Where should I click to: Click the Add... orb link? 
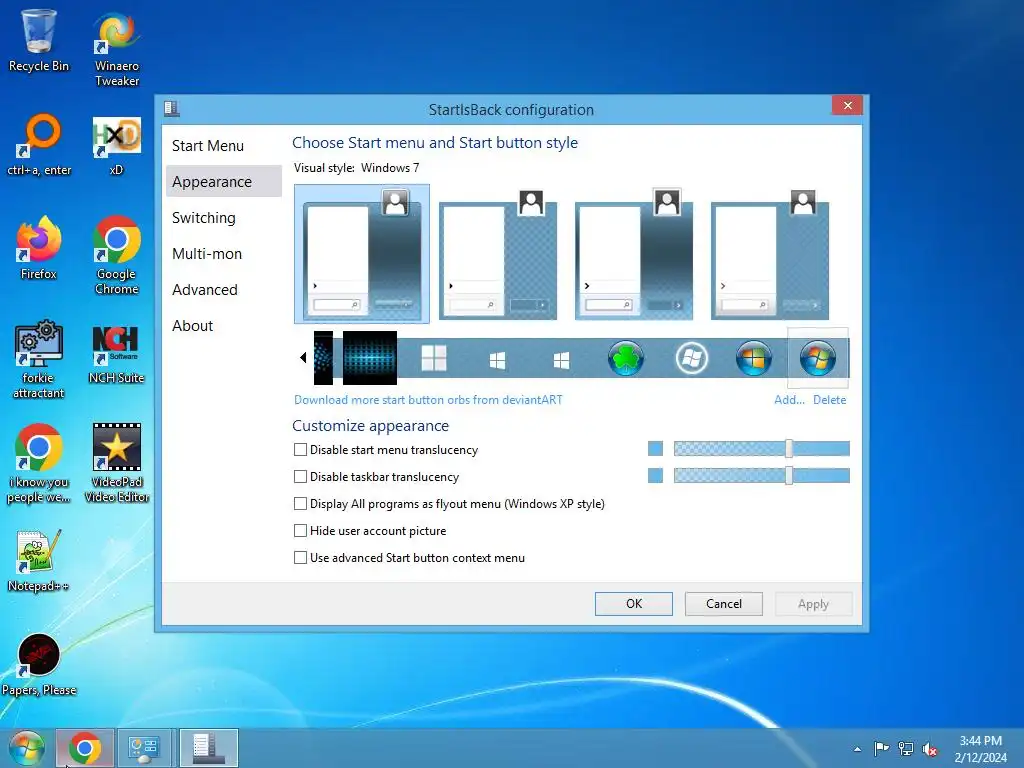click(789, 400)
